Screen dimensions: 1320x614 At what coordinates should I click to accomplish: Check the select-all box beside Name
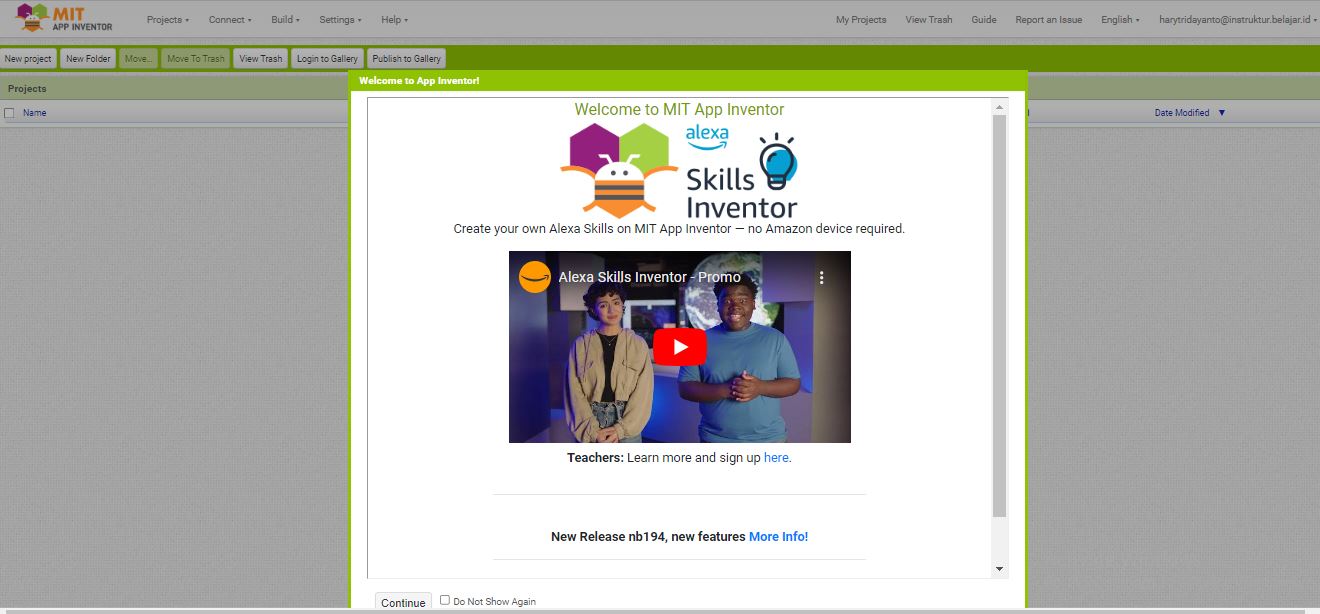[x=9, y=112]
